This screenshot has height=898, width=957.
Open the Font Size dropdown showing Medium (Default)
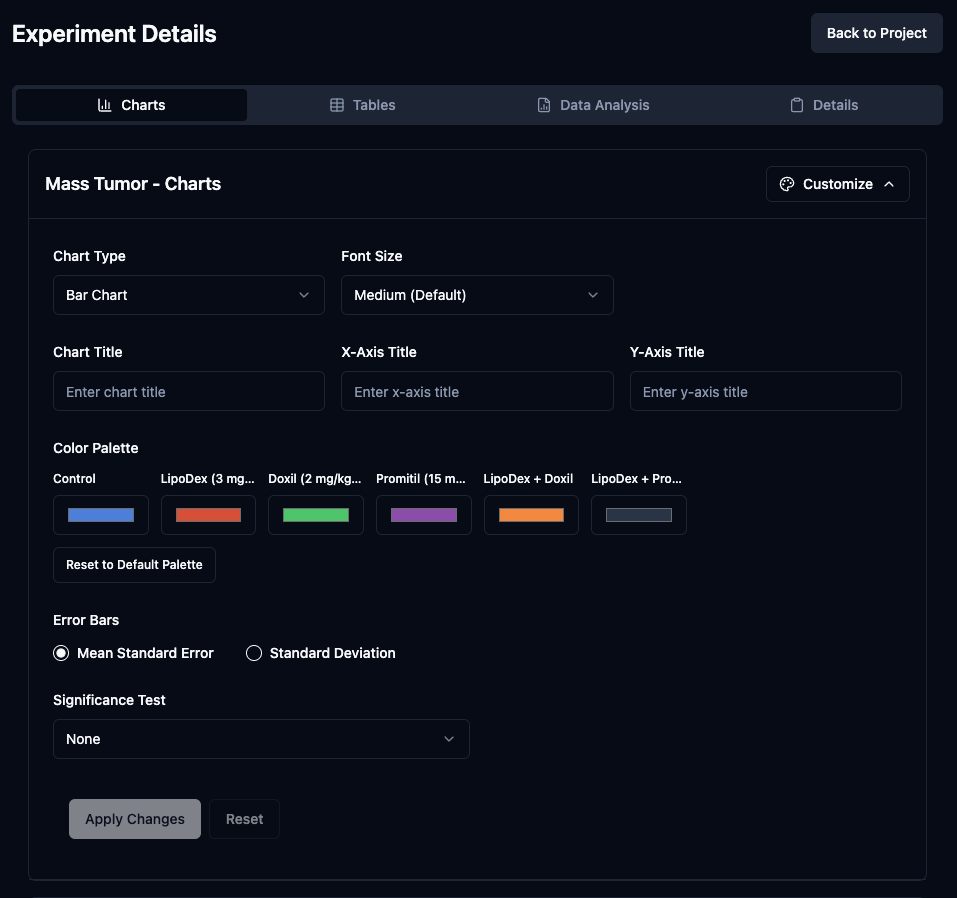tap(477, 295)
